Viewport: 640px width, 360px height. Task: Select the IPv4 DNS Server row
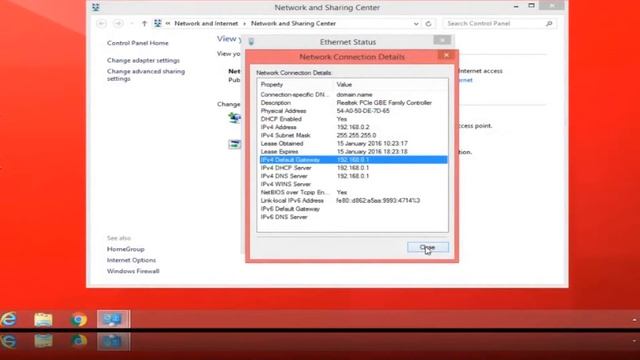(x=353, y=176)
